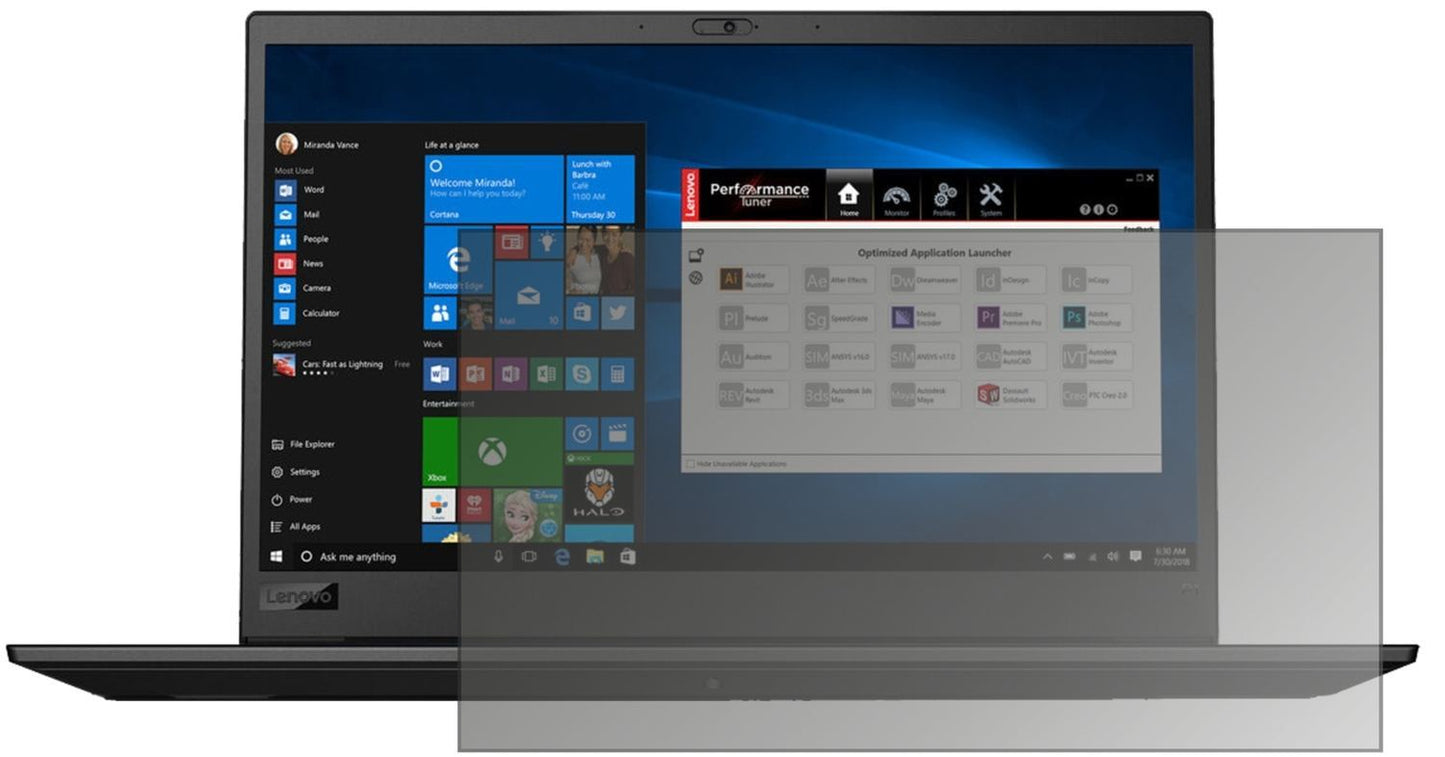Click the Windows Start button
This screenshot has width=1445, height=757.
coord(277,557)
